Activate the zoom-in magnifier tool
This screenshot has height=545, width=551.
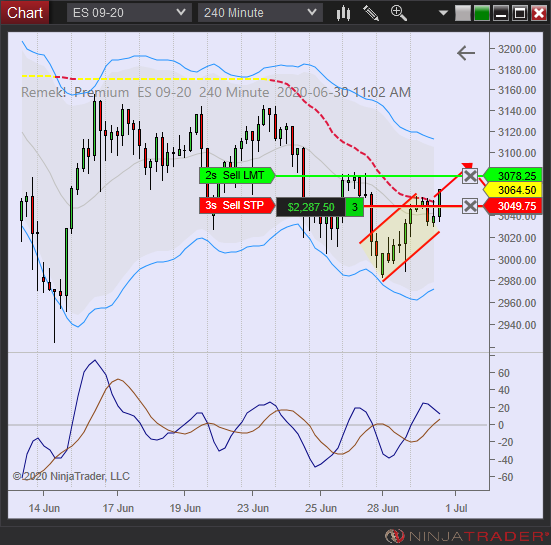(399, 13)
